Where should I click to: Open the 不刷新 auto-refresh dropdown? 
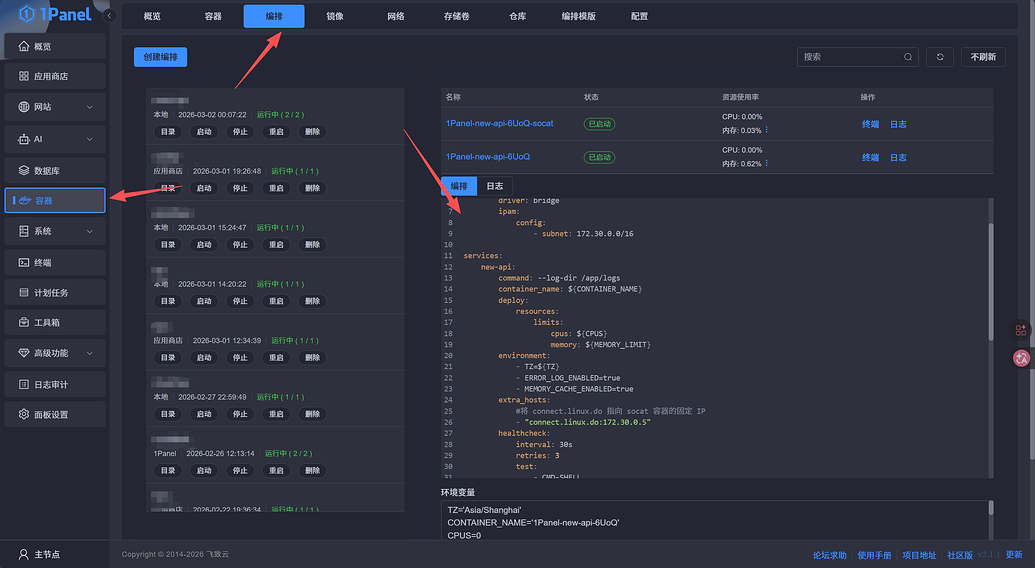coord(983,57)
